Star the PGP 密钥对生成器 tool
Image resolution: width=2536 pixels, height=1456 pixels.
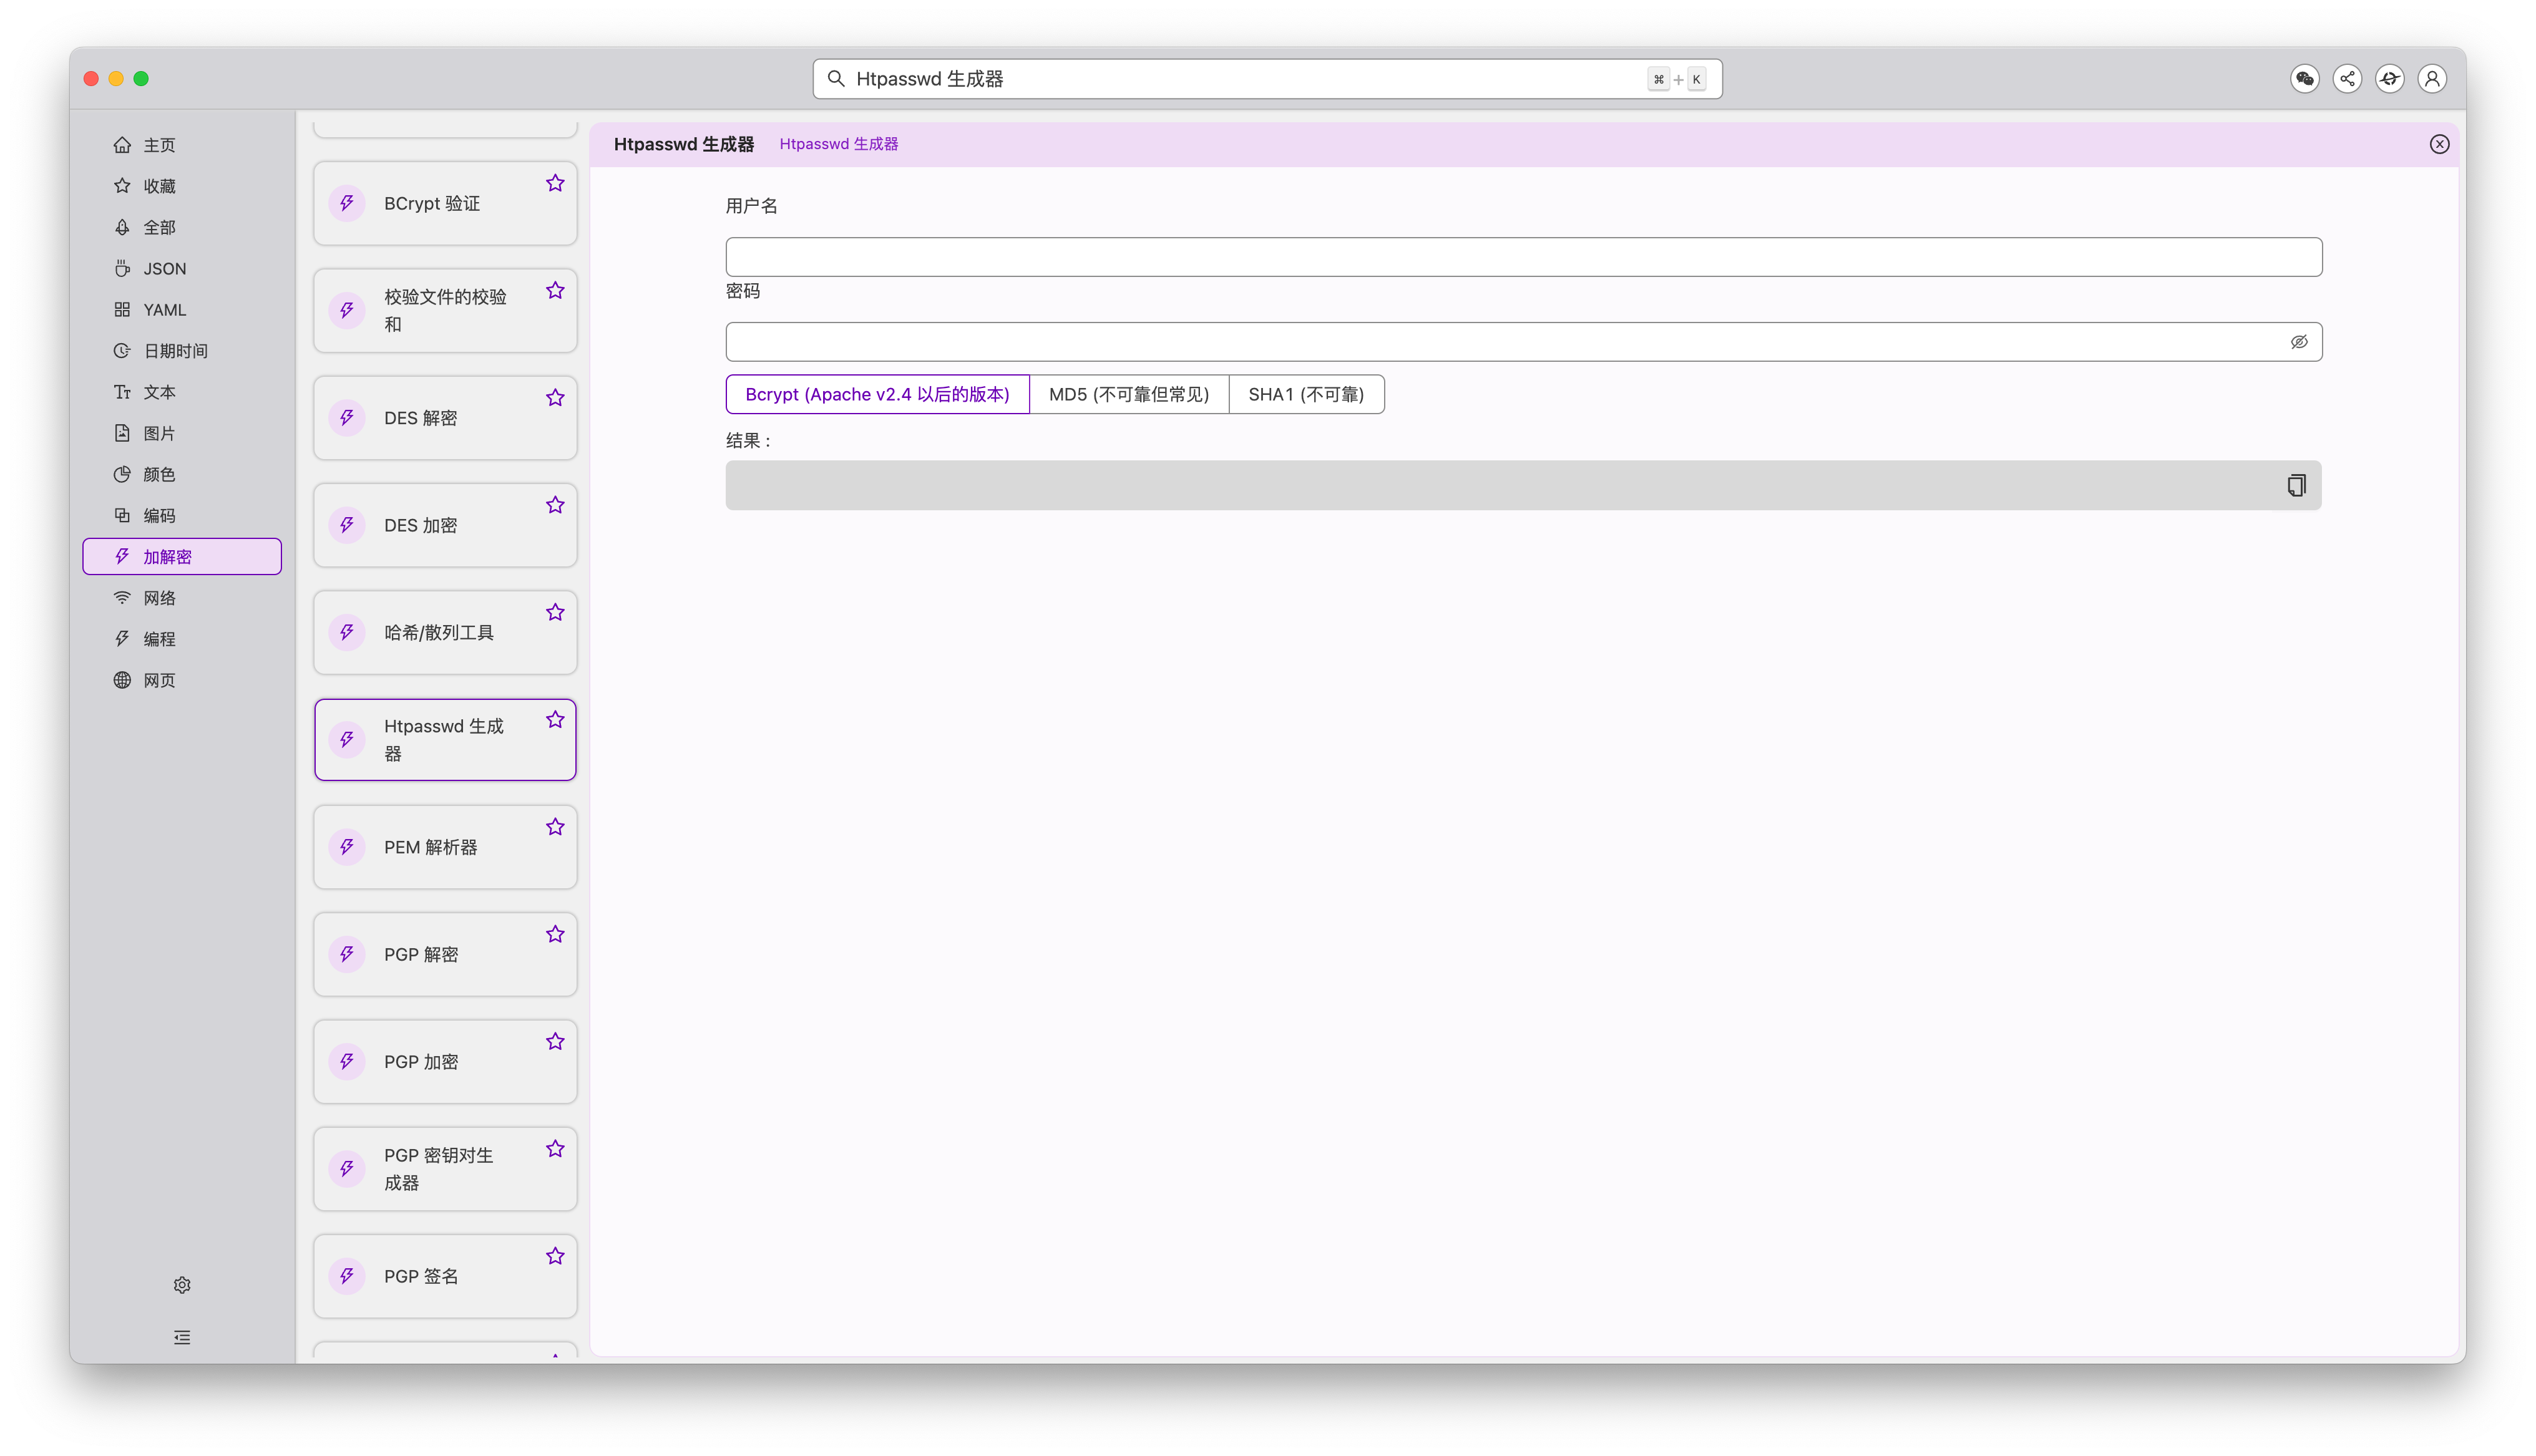555,1149
